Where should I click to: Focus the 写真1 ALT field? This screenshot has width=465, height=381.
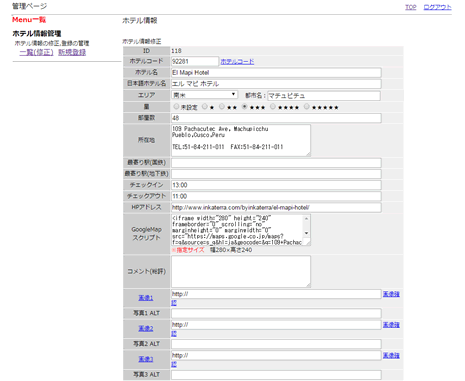276,313
